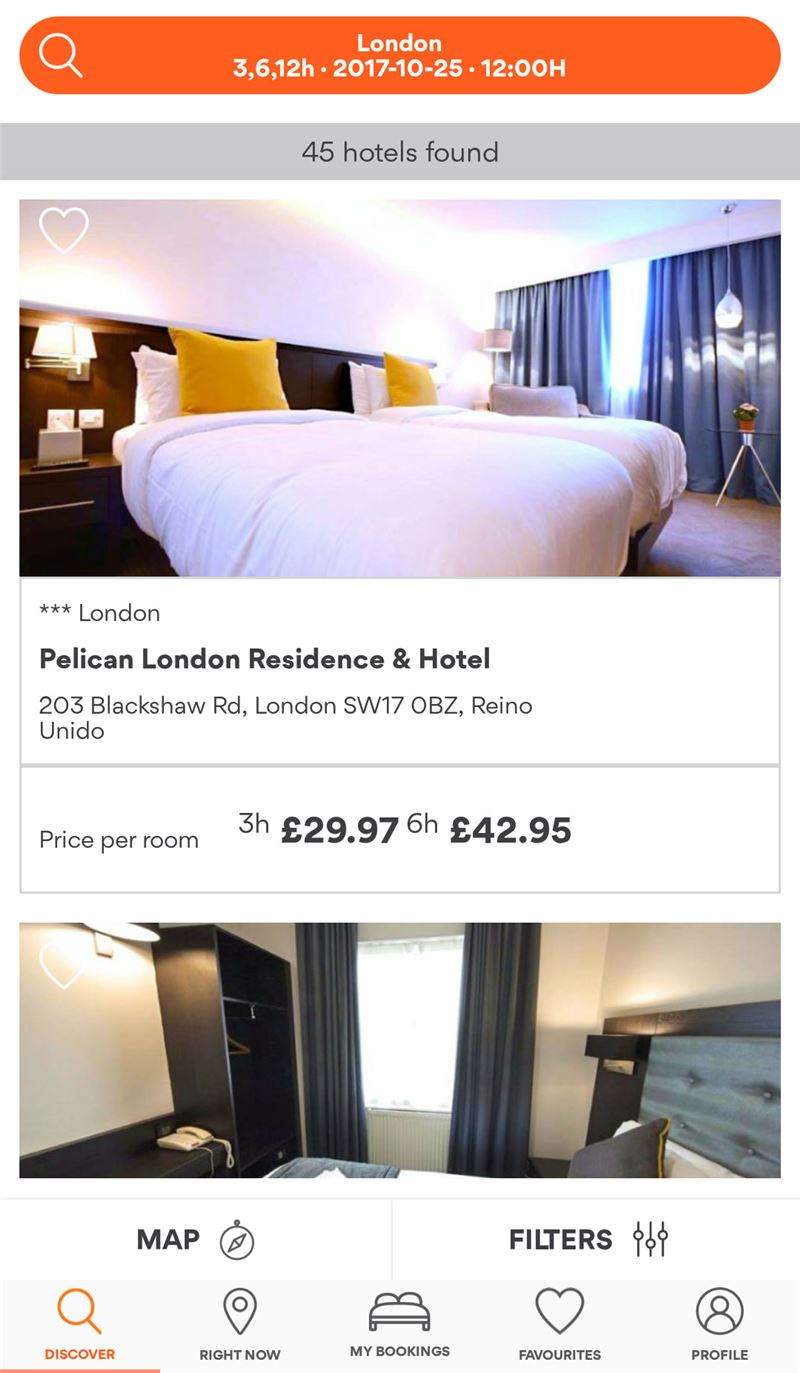Open the second hotel room photo

[x=400, y=1050]
